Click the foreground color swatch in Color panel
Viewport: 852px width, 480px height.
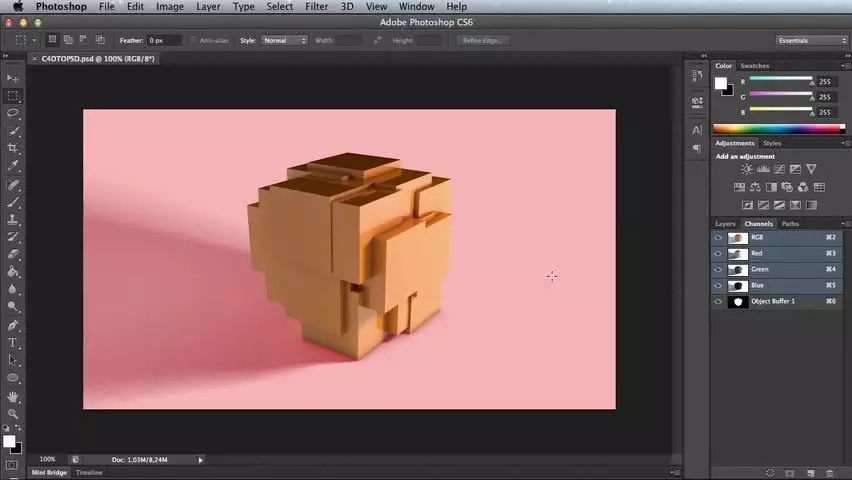pyautogui.click(x=721, y=83)
